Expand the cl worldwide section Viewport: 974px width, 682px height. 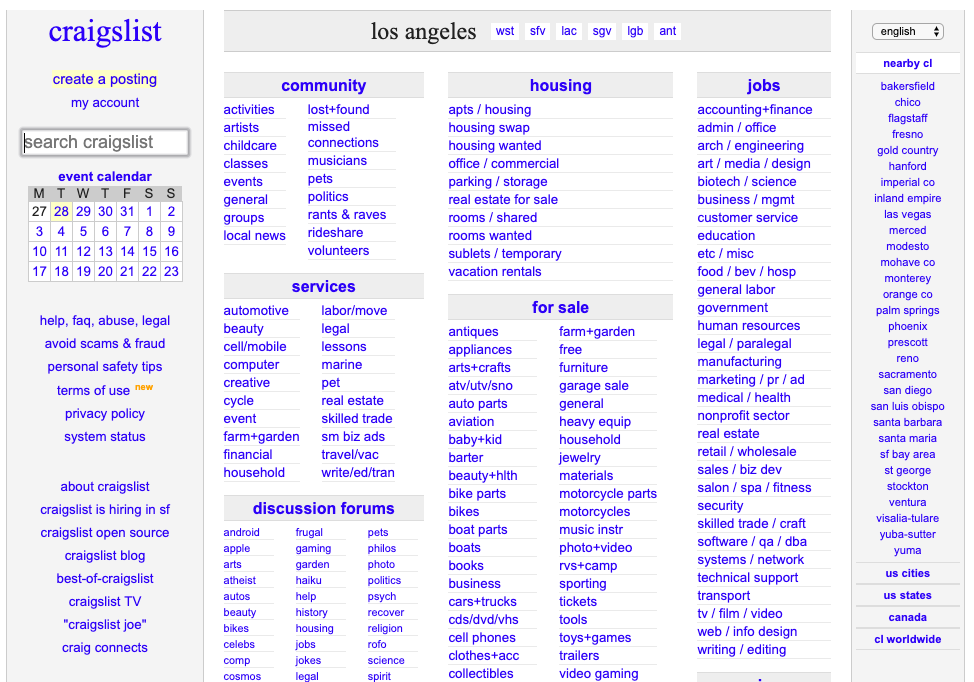tap(908, 639)
